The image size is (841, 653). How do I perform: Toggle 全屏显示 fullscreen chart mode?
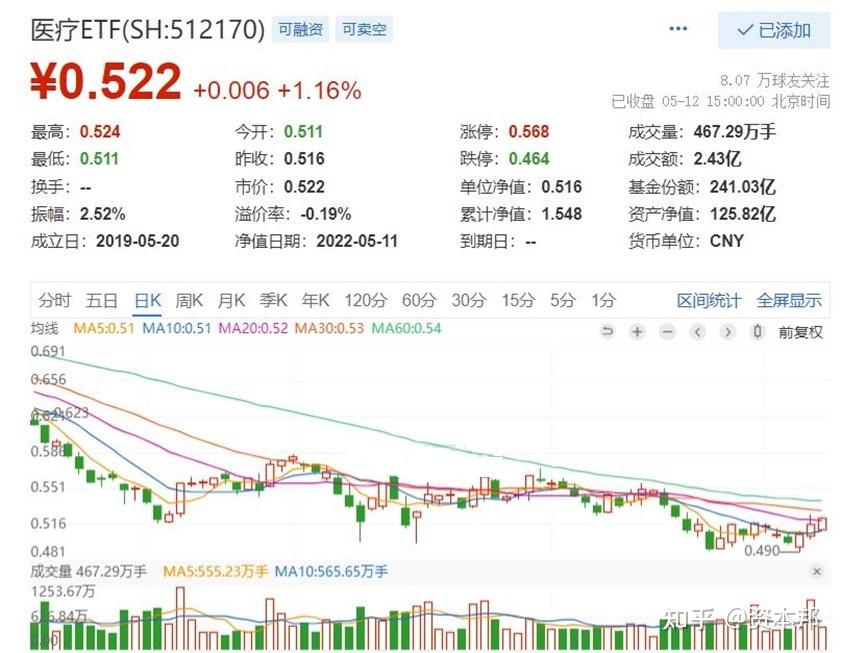(x=790, y=300)
